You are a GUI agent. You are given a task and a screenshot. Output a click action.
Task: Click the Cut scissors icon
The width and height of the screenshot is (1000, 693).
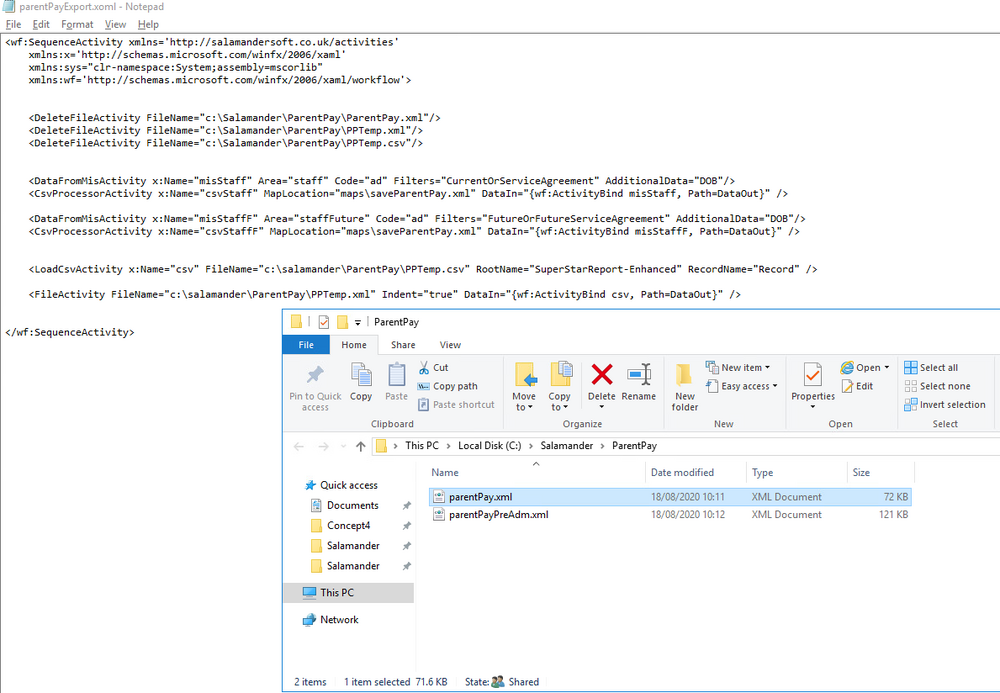tap(423, 367)
